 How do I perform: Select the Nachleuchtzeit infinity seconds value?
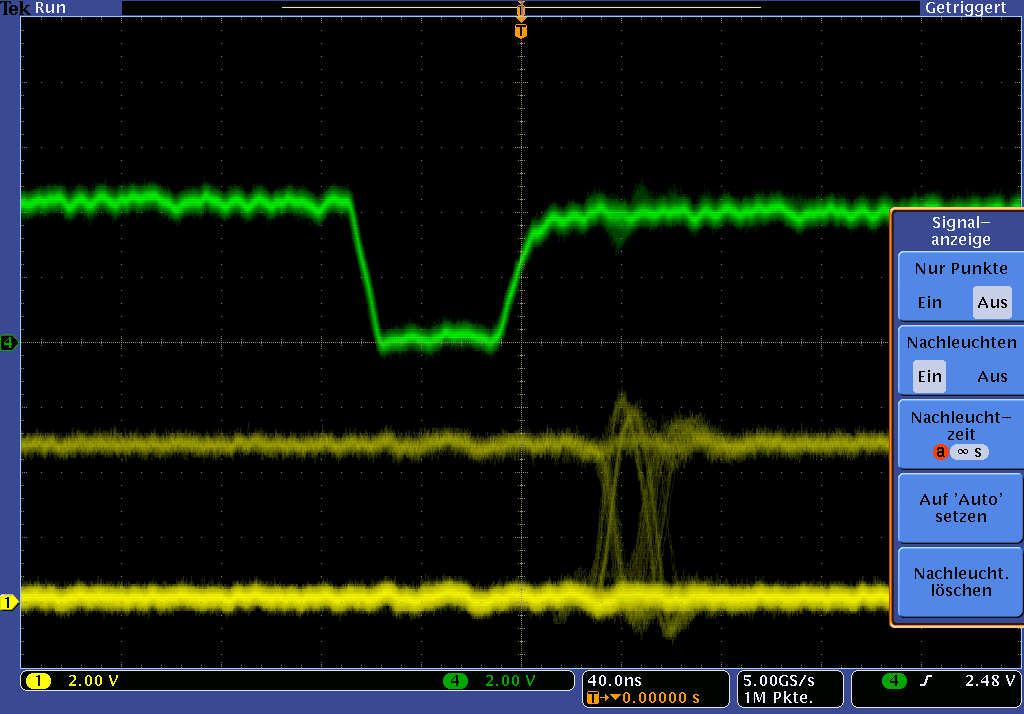pyautogui.click(x=969, y=452)
